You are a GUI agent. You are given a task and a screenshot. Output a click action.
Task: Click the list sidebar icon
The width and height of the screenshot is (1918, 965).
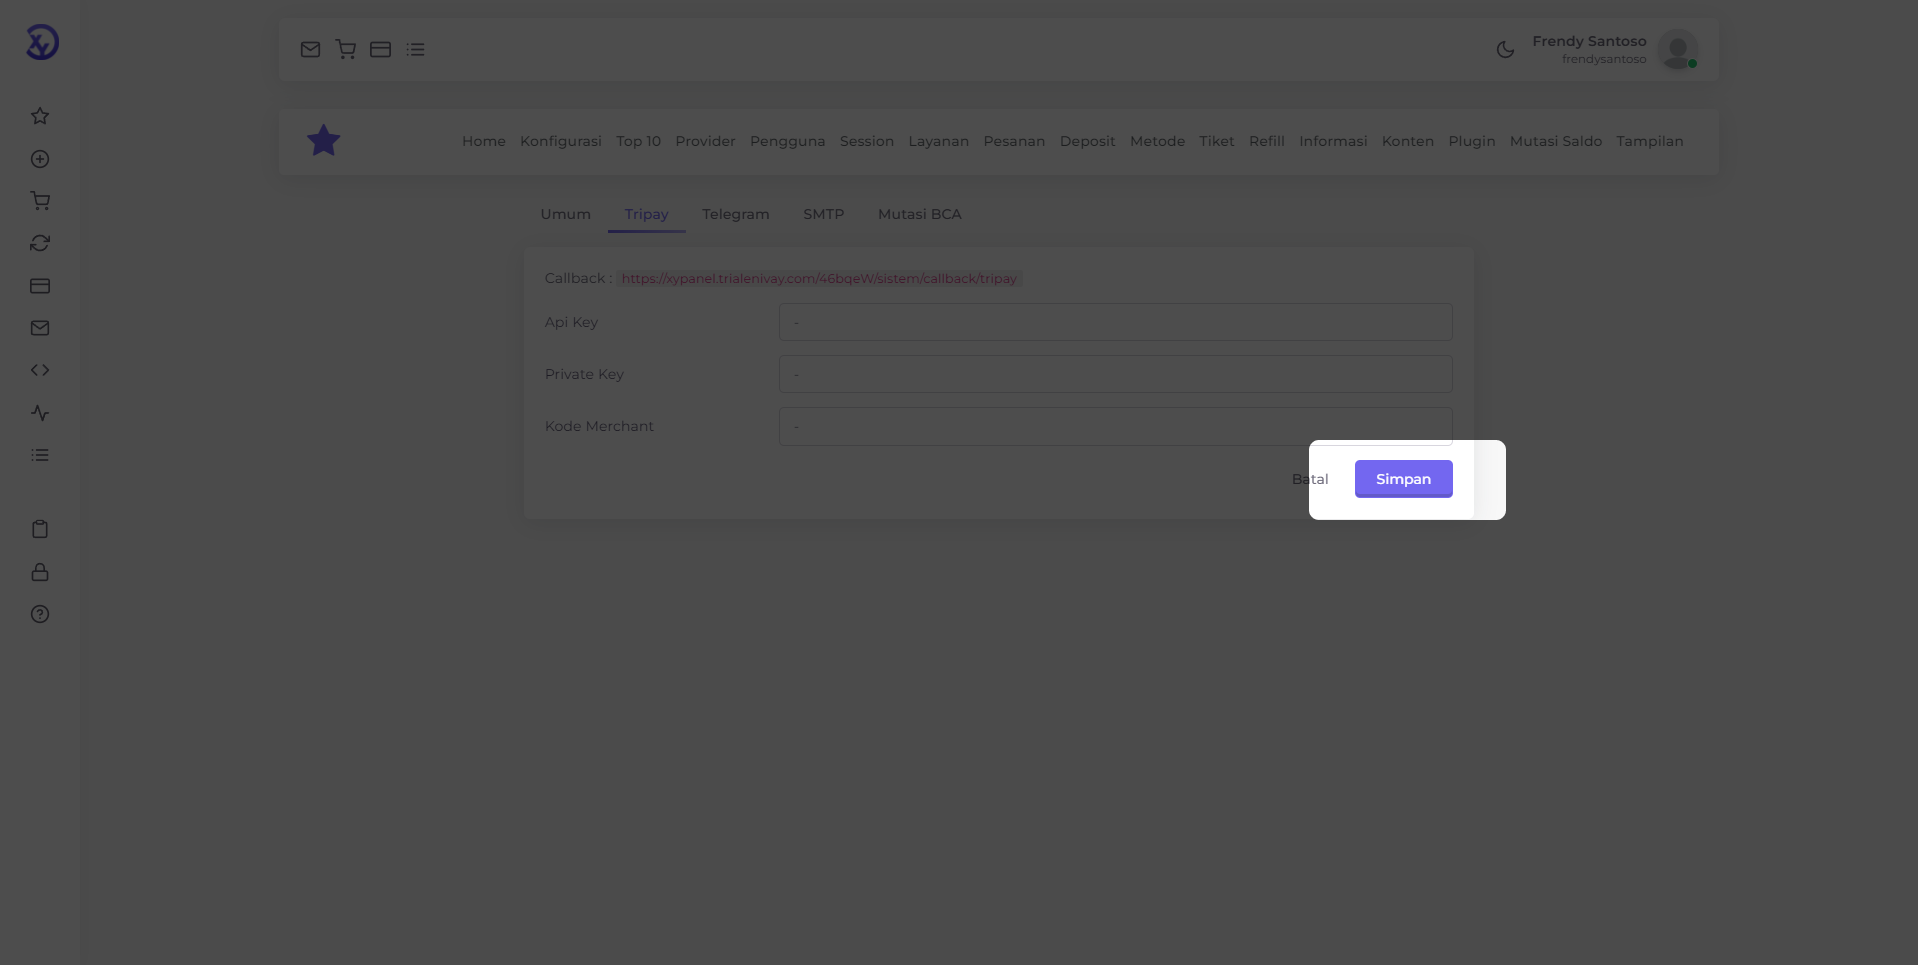coord(40,455)
